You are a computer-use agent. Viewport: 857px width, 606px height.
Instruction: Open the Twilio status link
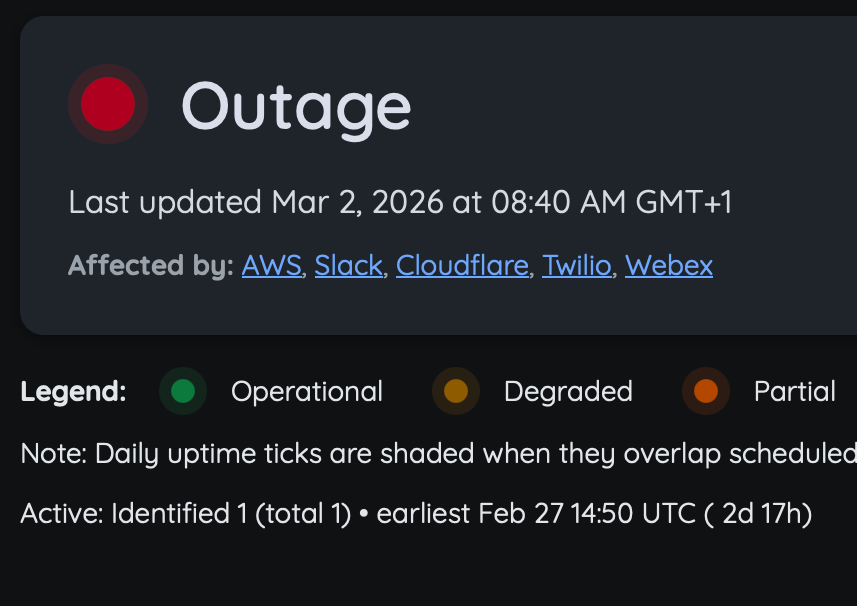576,265
